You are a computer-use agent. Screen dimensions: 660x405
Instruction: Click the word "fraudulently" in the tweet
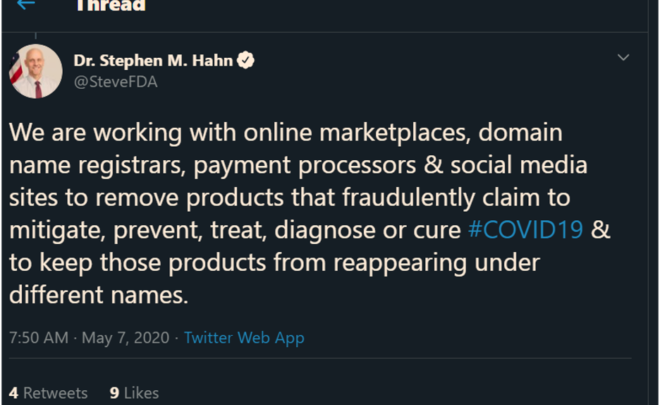(381, 198)
